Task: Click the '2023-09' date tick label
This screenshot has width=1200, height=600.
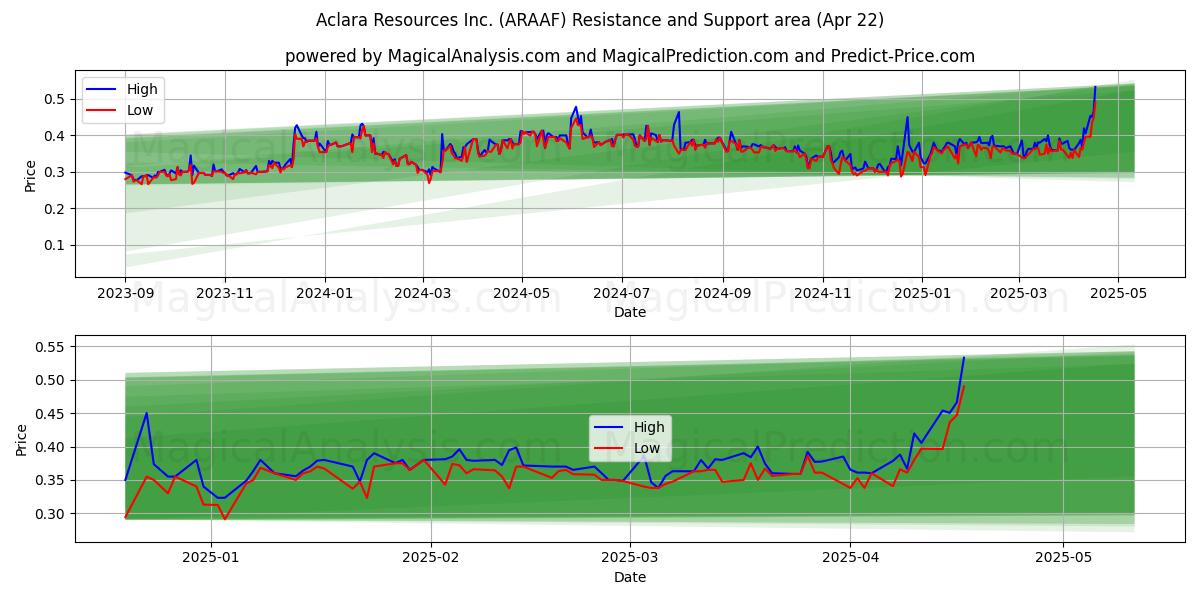Action: pos(125,294)
